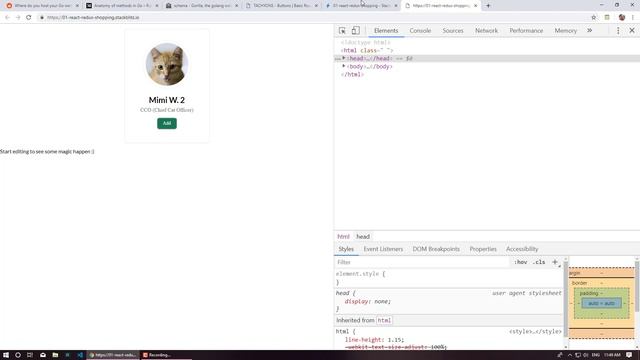
Task: Select the doctype html line
Action: coord(365,42)
